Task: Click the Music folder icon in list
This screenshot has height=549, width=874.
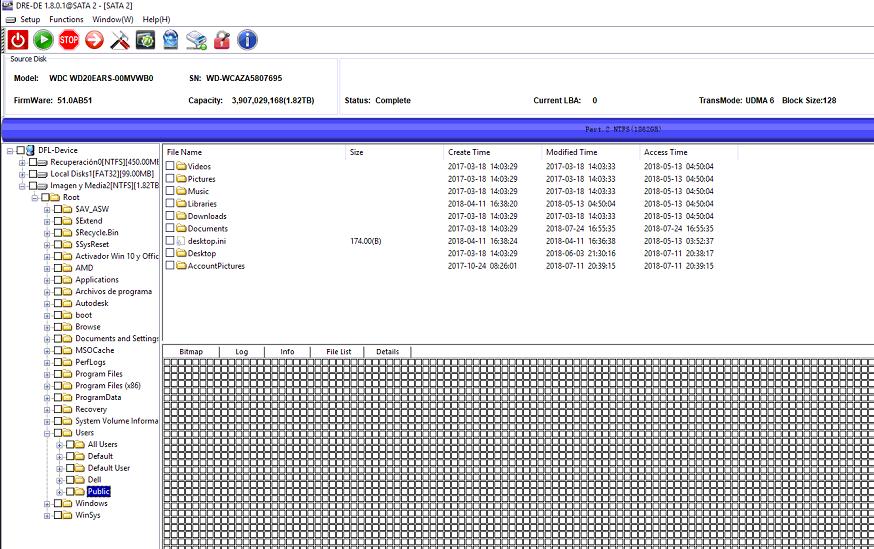Action: coord(181,191)
